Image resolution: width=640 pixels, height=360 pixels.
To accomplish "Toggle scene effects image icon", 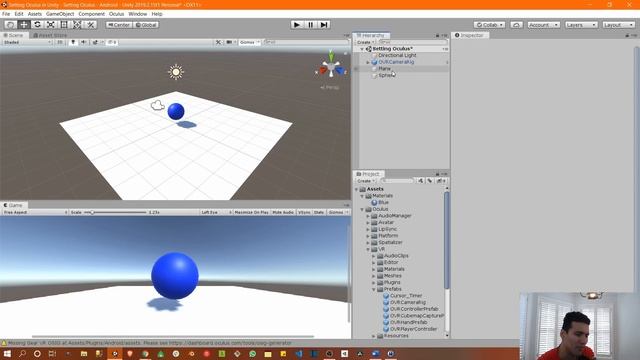I will click(96, 42).
